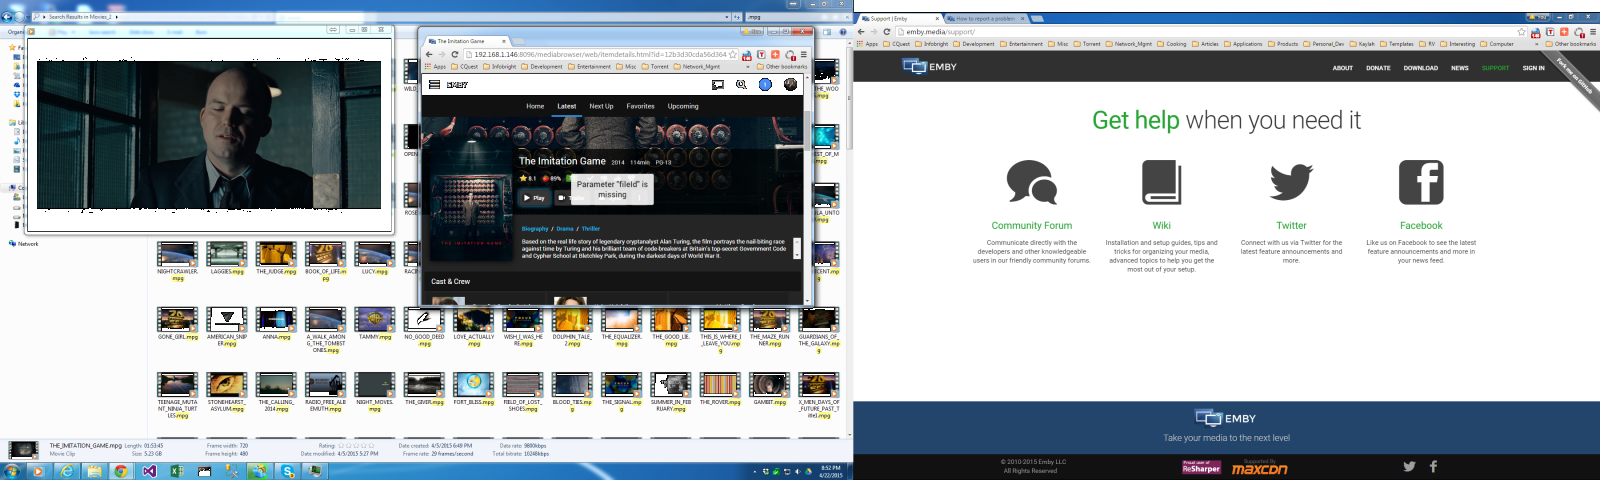Click the footer Facebook icon on Emby site

tap(1433, 466)
